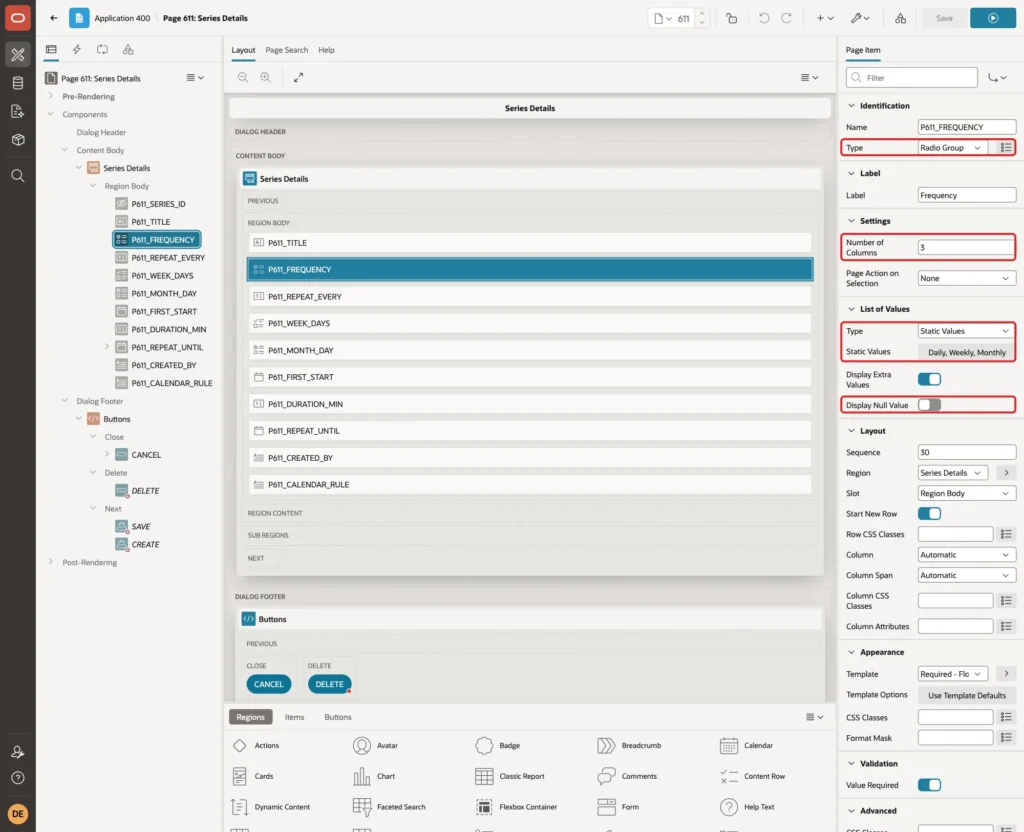The width and height of the screenshot is (1024, 832).
Task: Select P611_WEEK_DAYS in the tree
Action: coord(162,276)
